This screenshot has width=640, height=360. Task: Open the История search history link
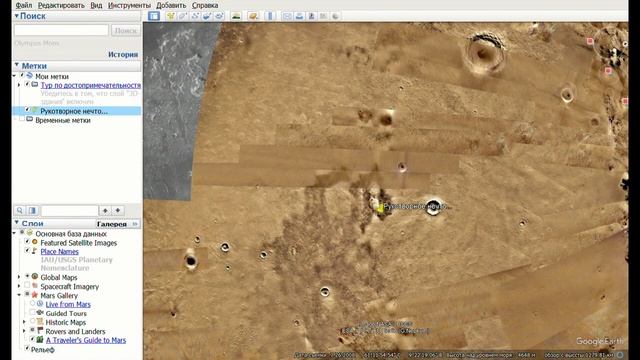(x=123, y=54)
